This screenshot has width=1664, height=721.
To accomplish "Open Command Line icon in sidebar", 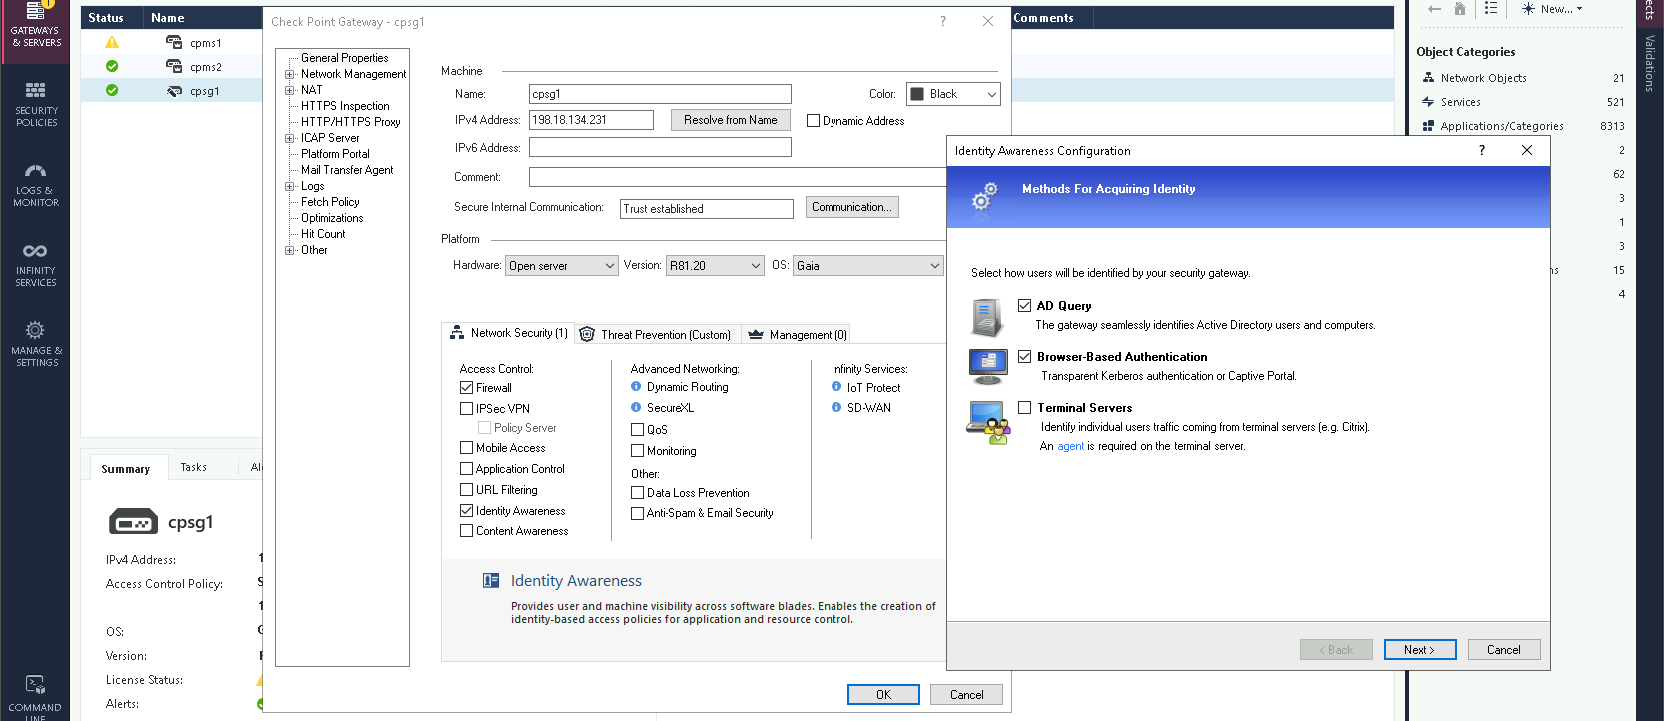I will tap(36, 692).
